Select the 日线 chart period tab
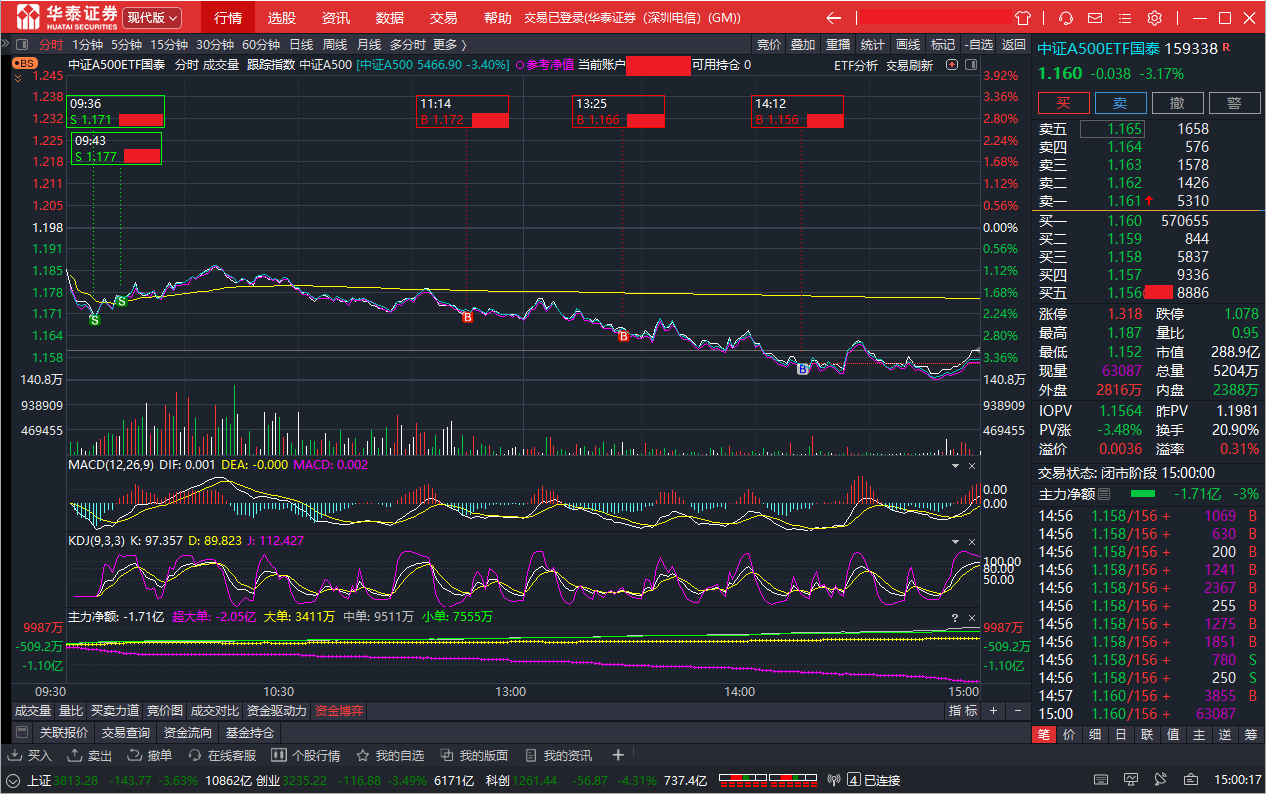The height and width of the screenshot is (794, 1266). (301, 44)
